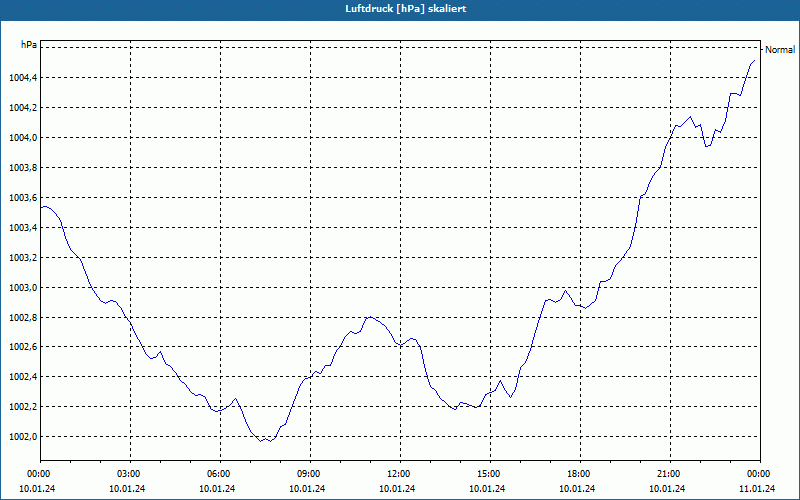The width and height of the screenshot is (800, 500).
Task: Select the 1002,0 y-axis value
Action: pyautogui.click(x=22, y=437)
